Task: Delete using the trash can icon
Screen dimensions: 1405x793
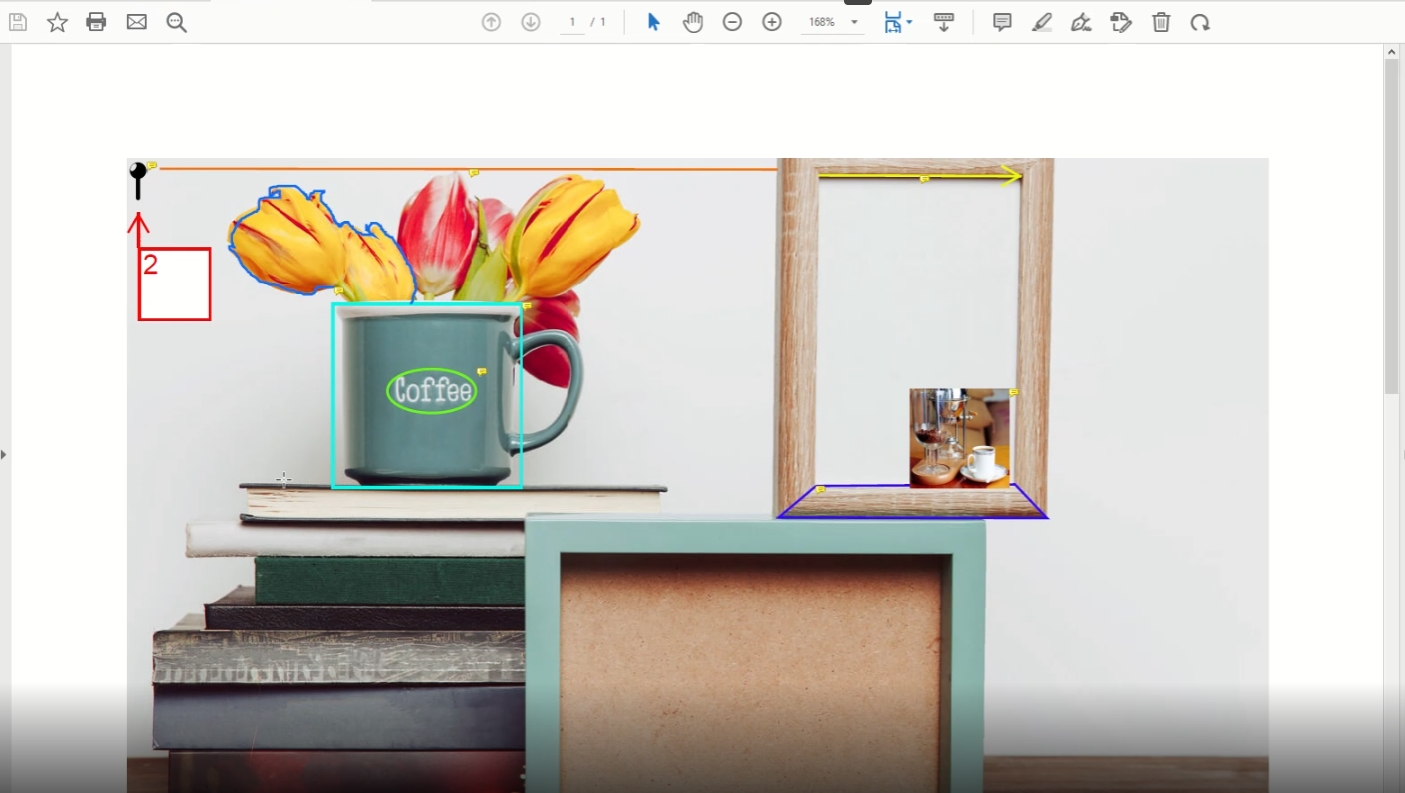Action: click(1161, 22)
